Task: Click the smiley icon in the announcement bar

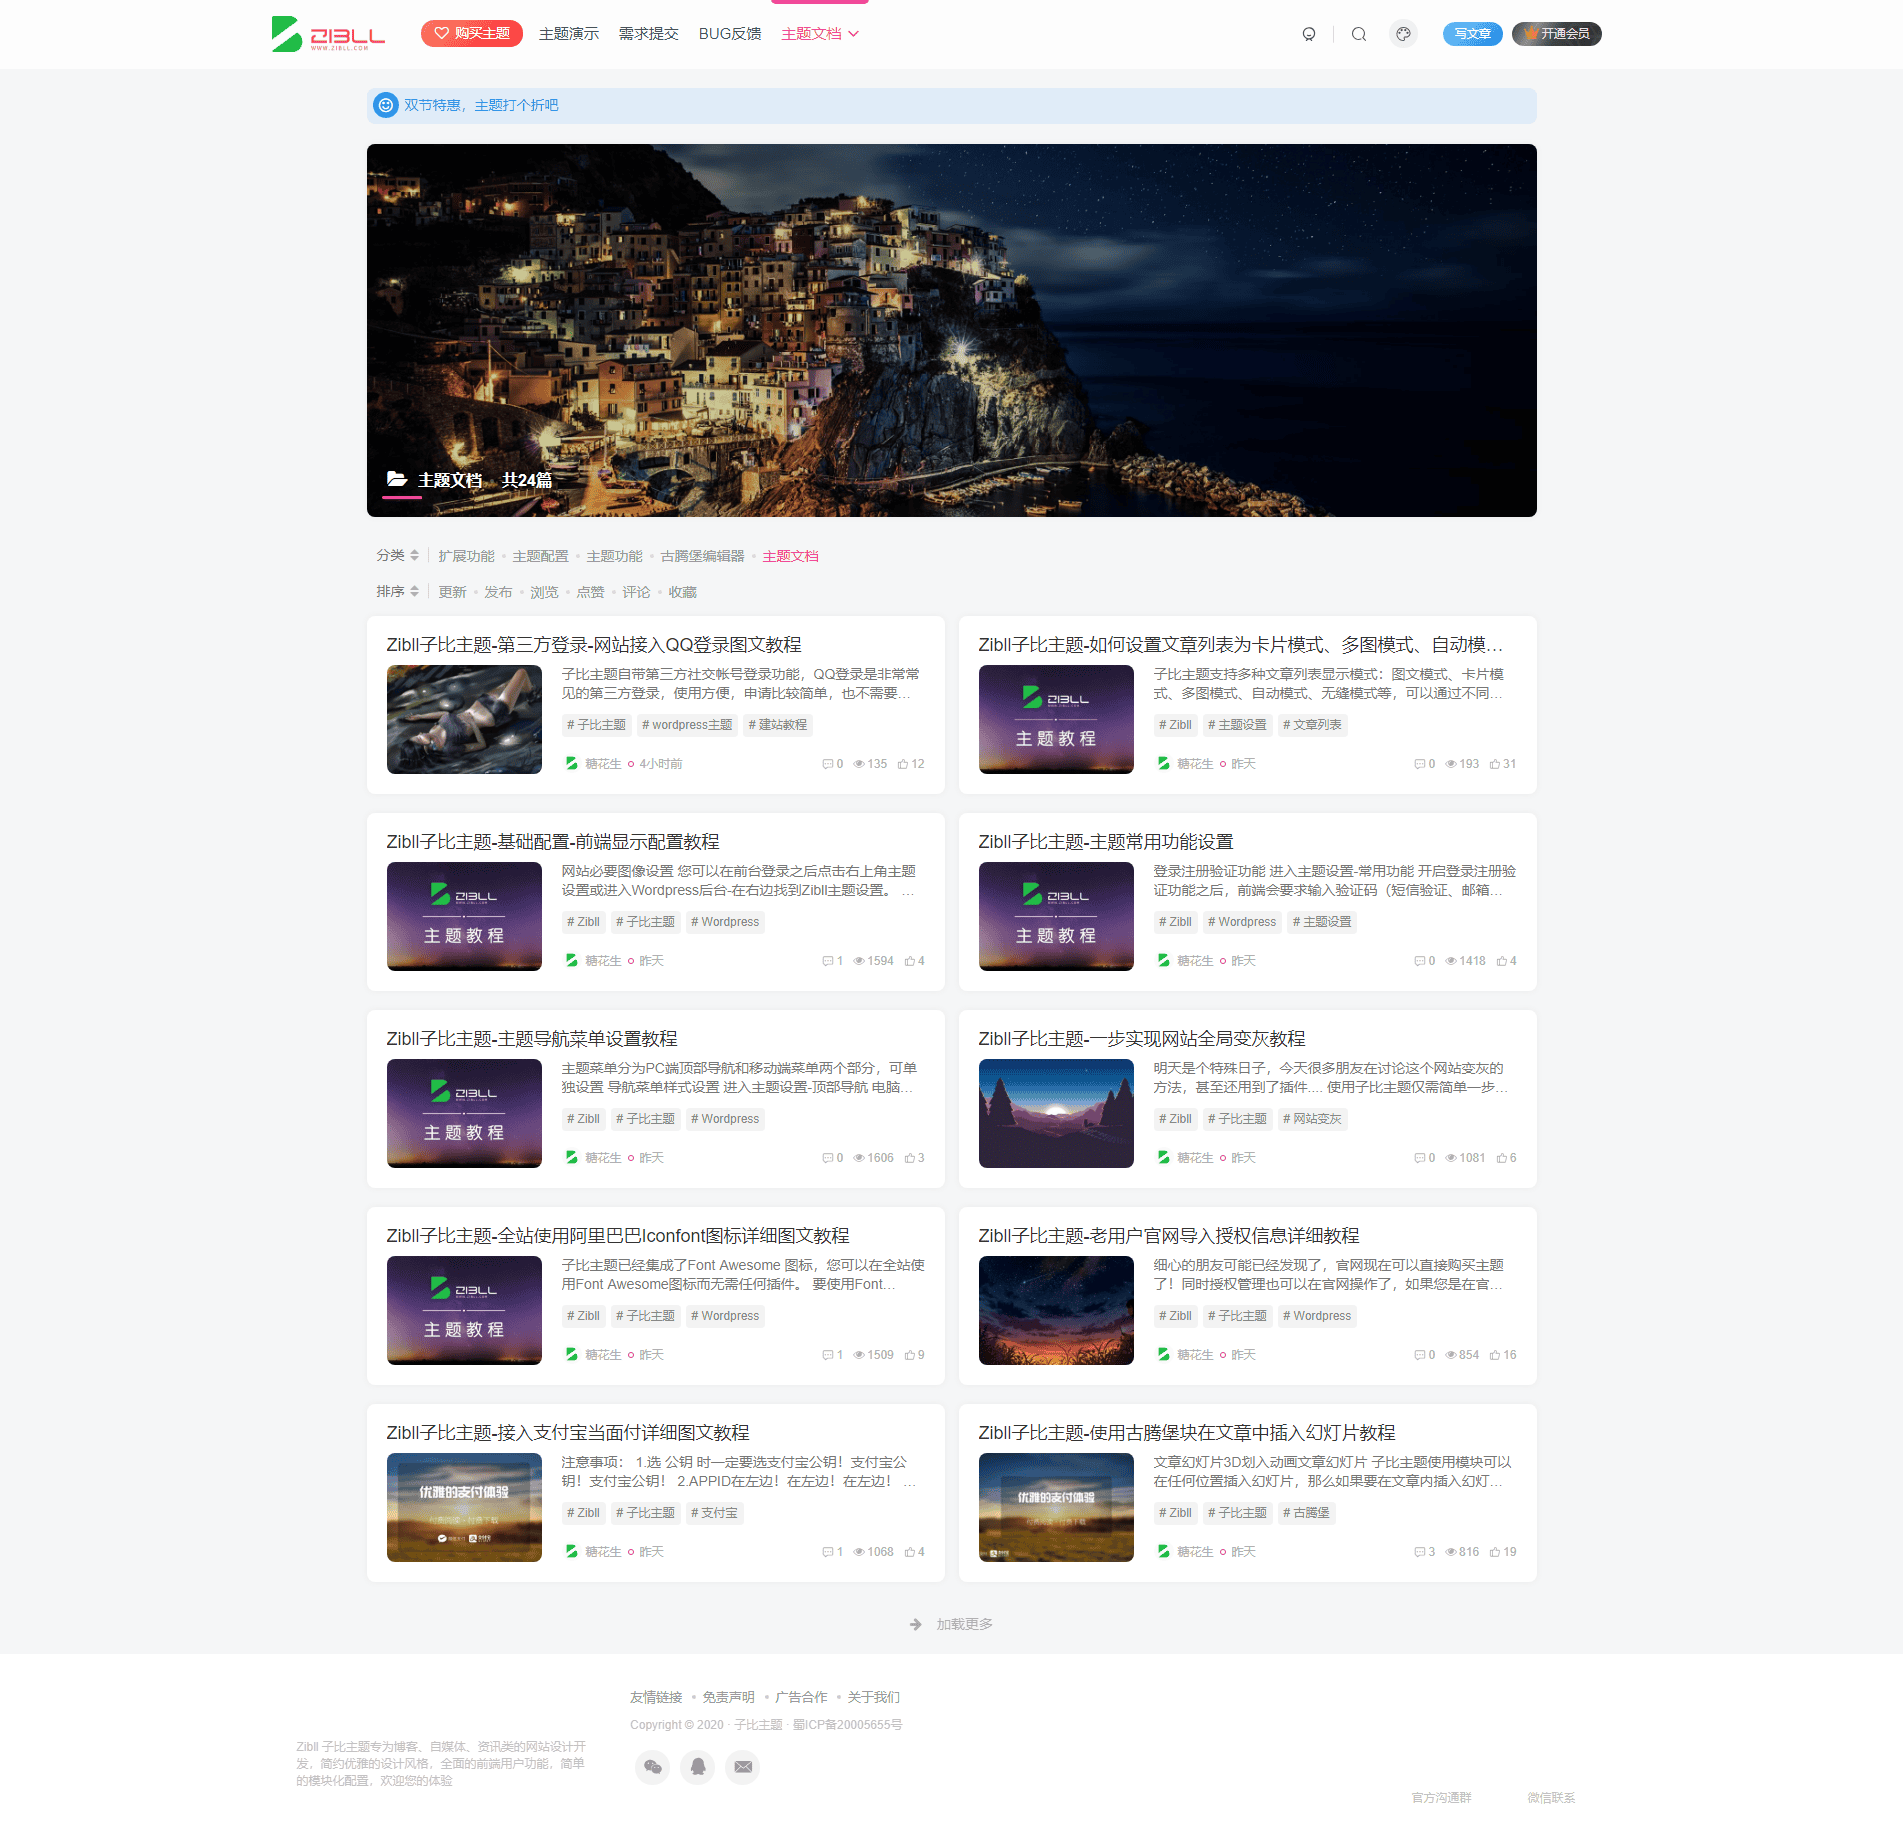Action: click(385, 105)
